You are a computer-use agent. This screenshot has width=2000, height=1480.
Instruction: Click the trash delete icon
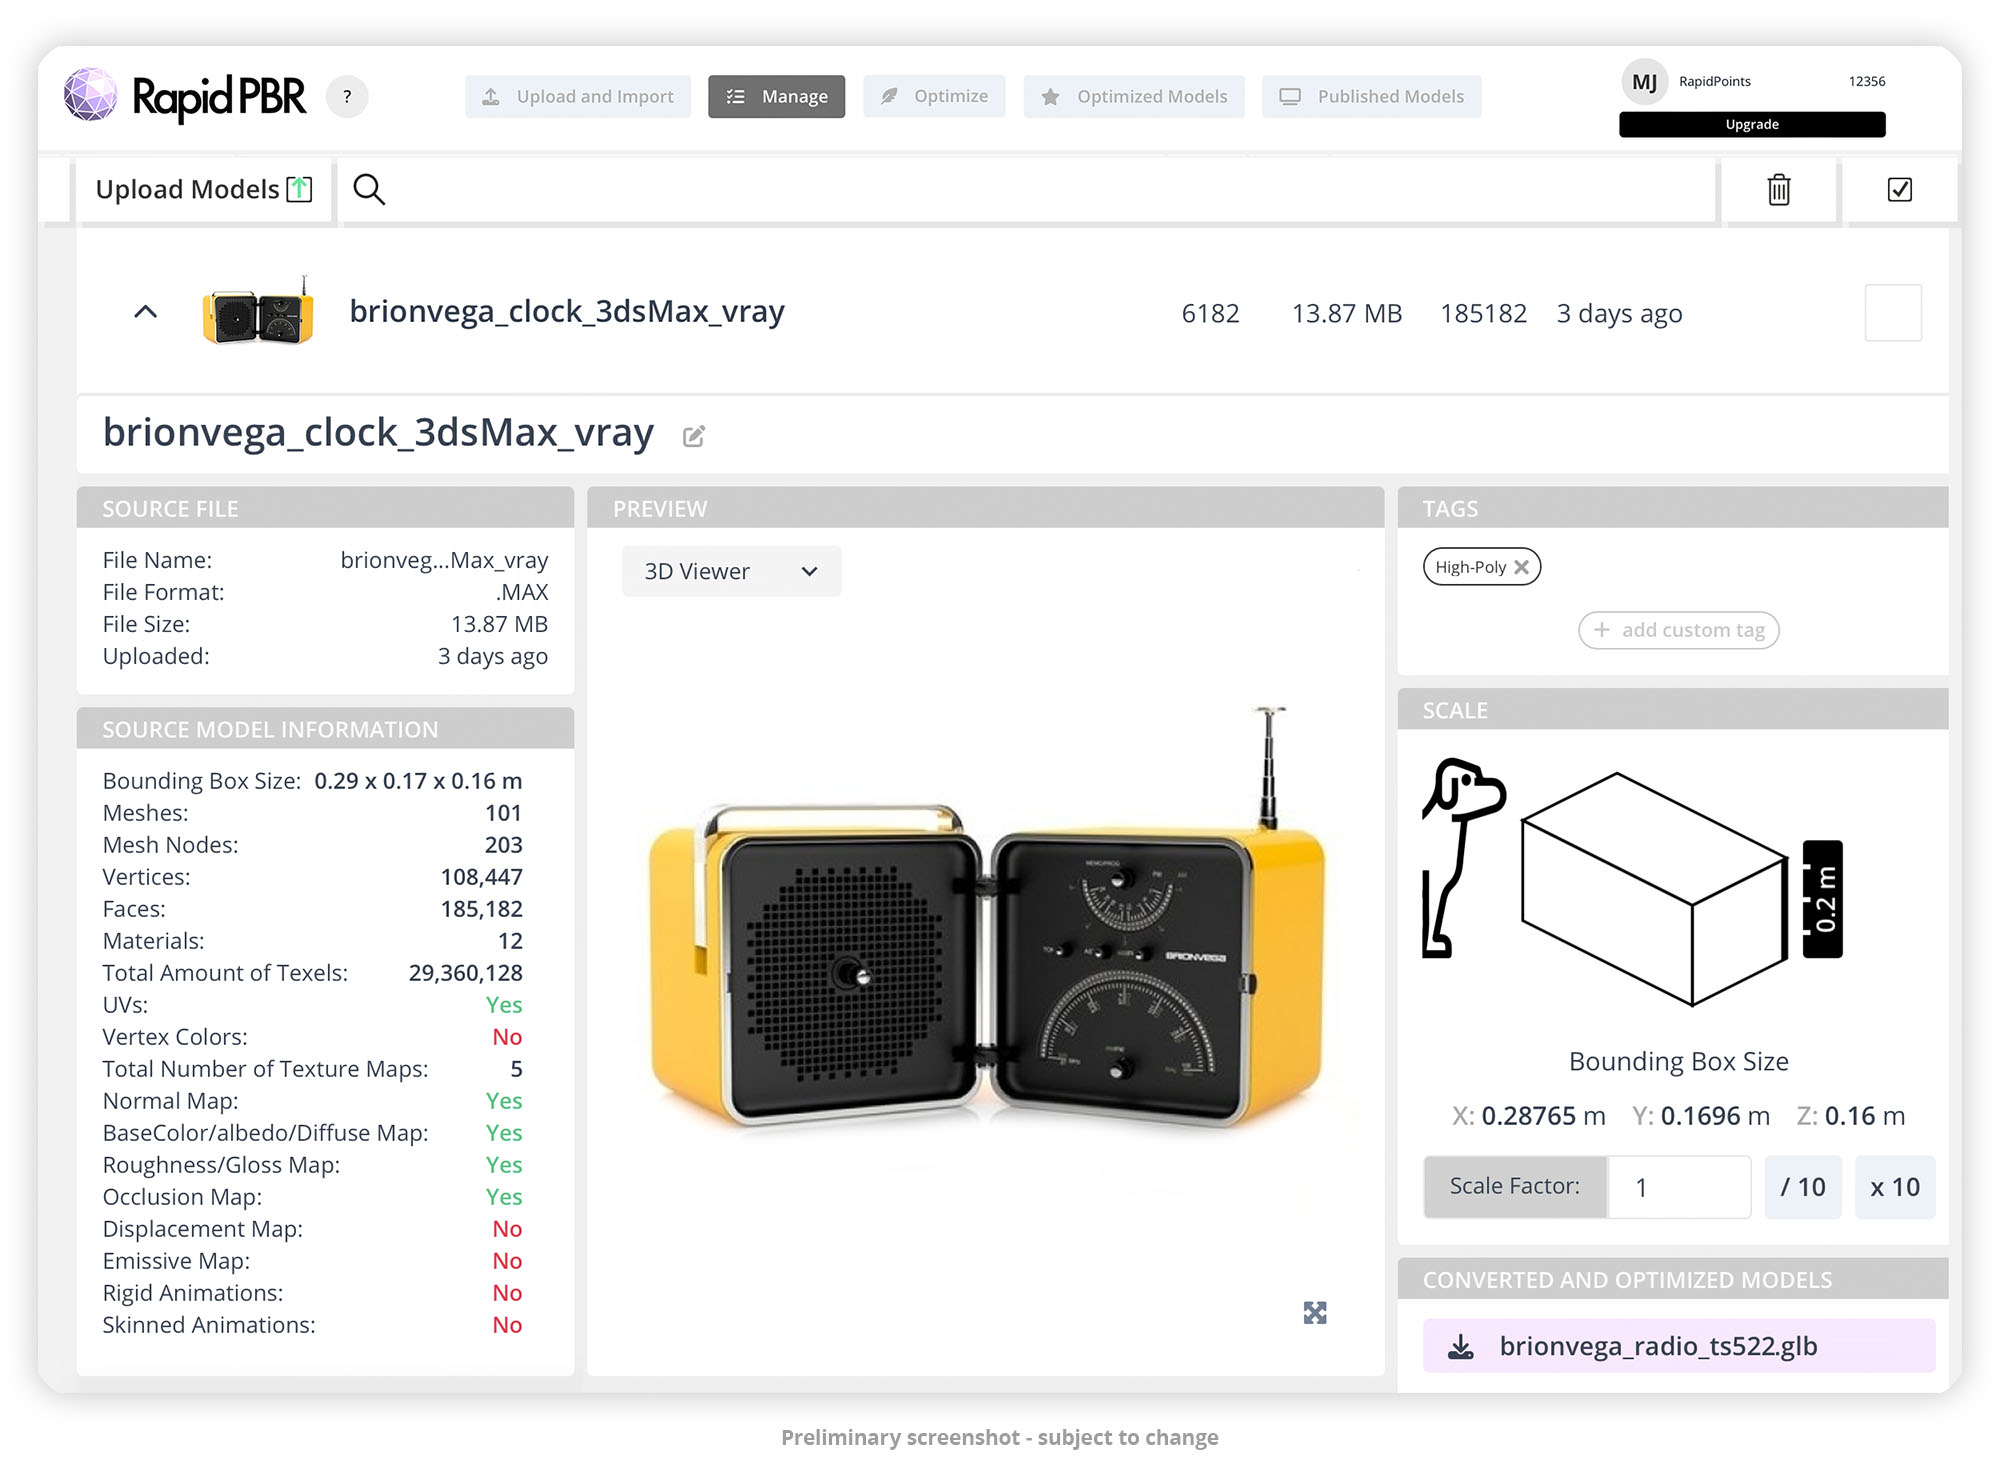[x=1779, y=189]
